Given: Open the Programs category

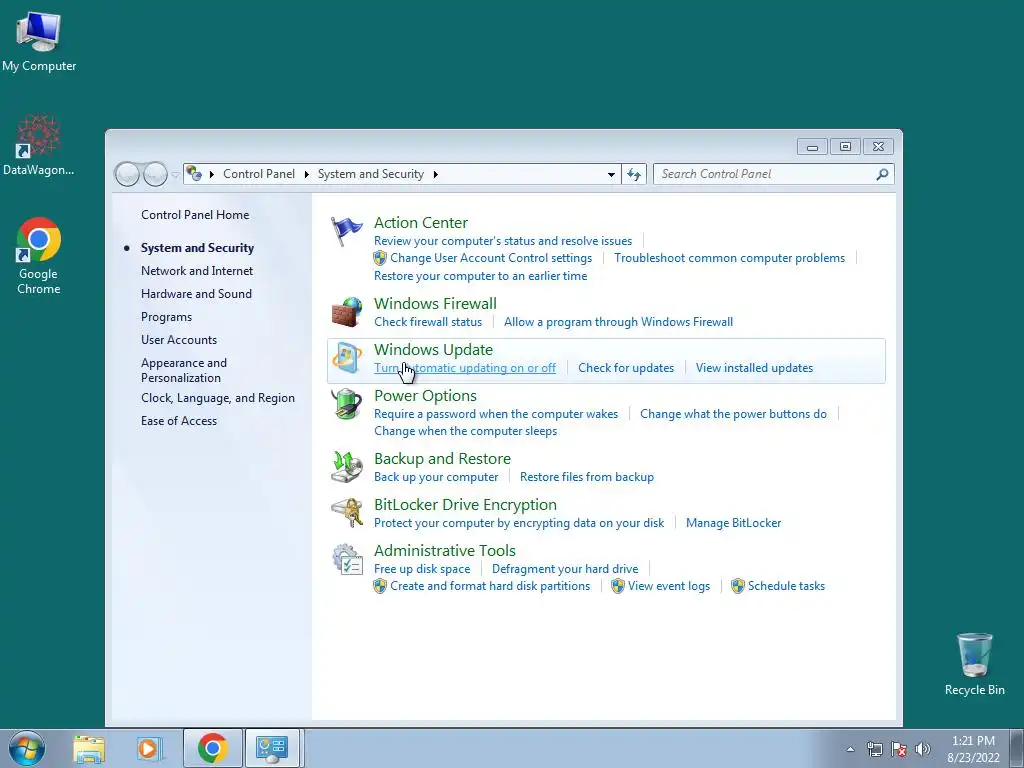Looking at the screenshot, I should (x=167, y=317).
